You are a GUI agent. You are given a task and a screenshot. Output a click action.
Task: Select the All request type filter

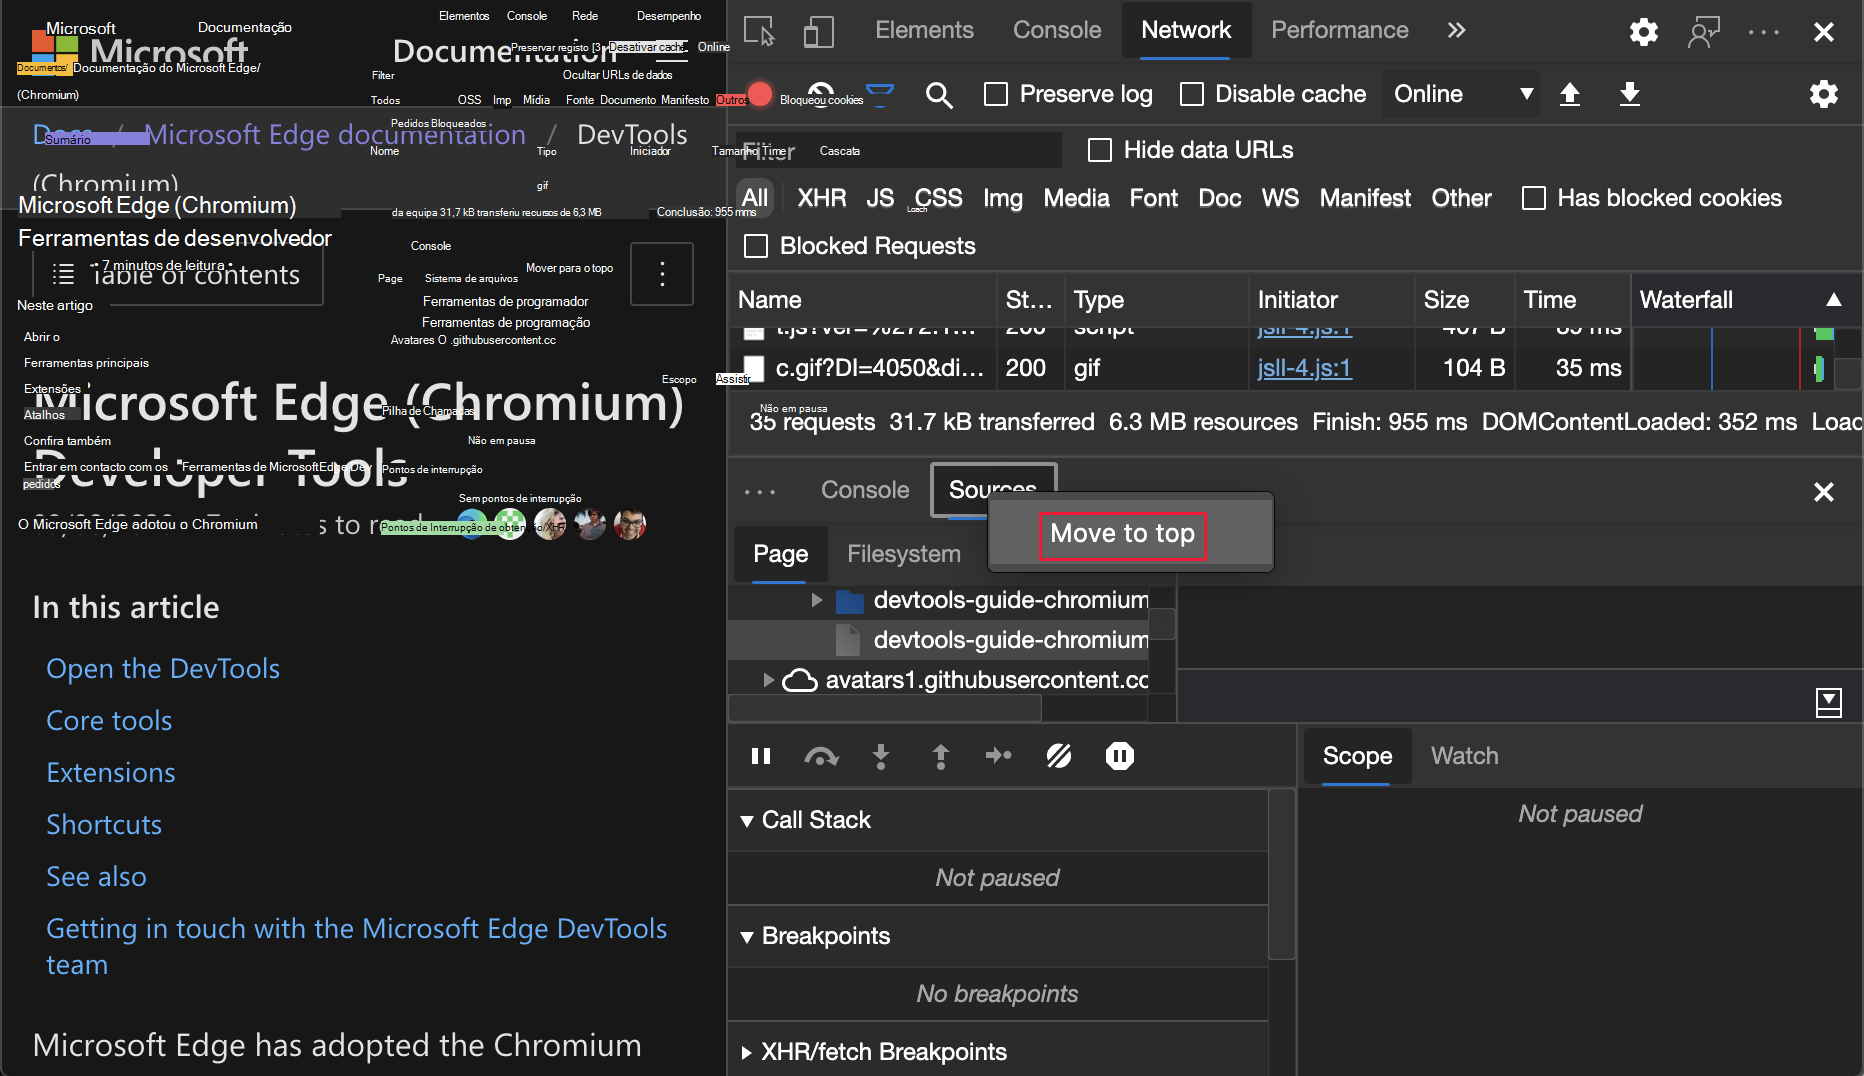tap(755, 198)
